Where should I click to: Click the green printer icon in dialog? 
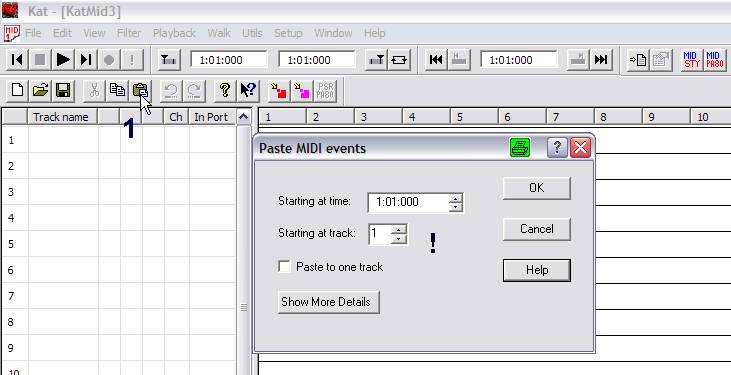tap(520, 148)
